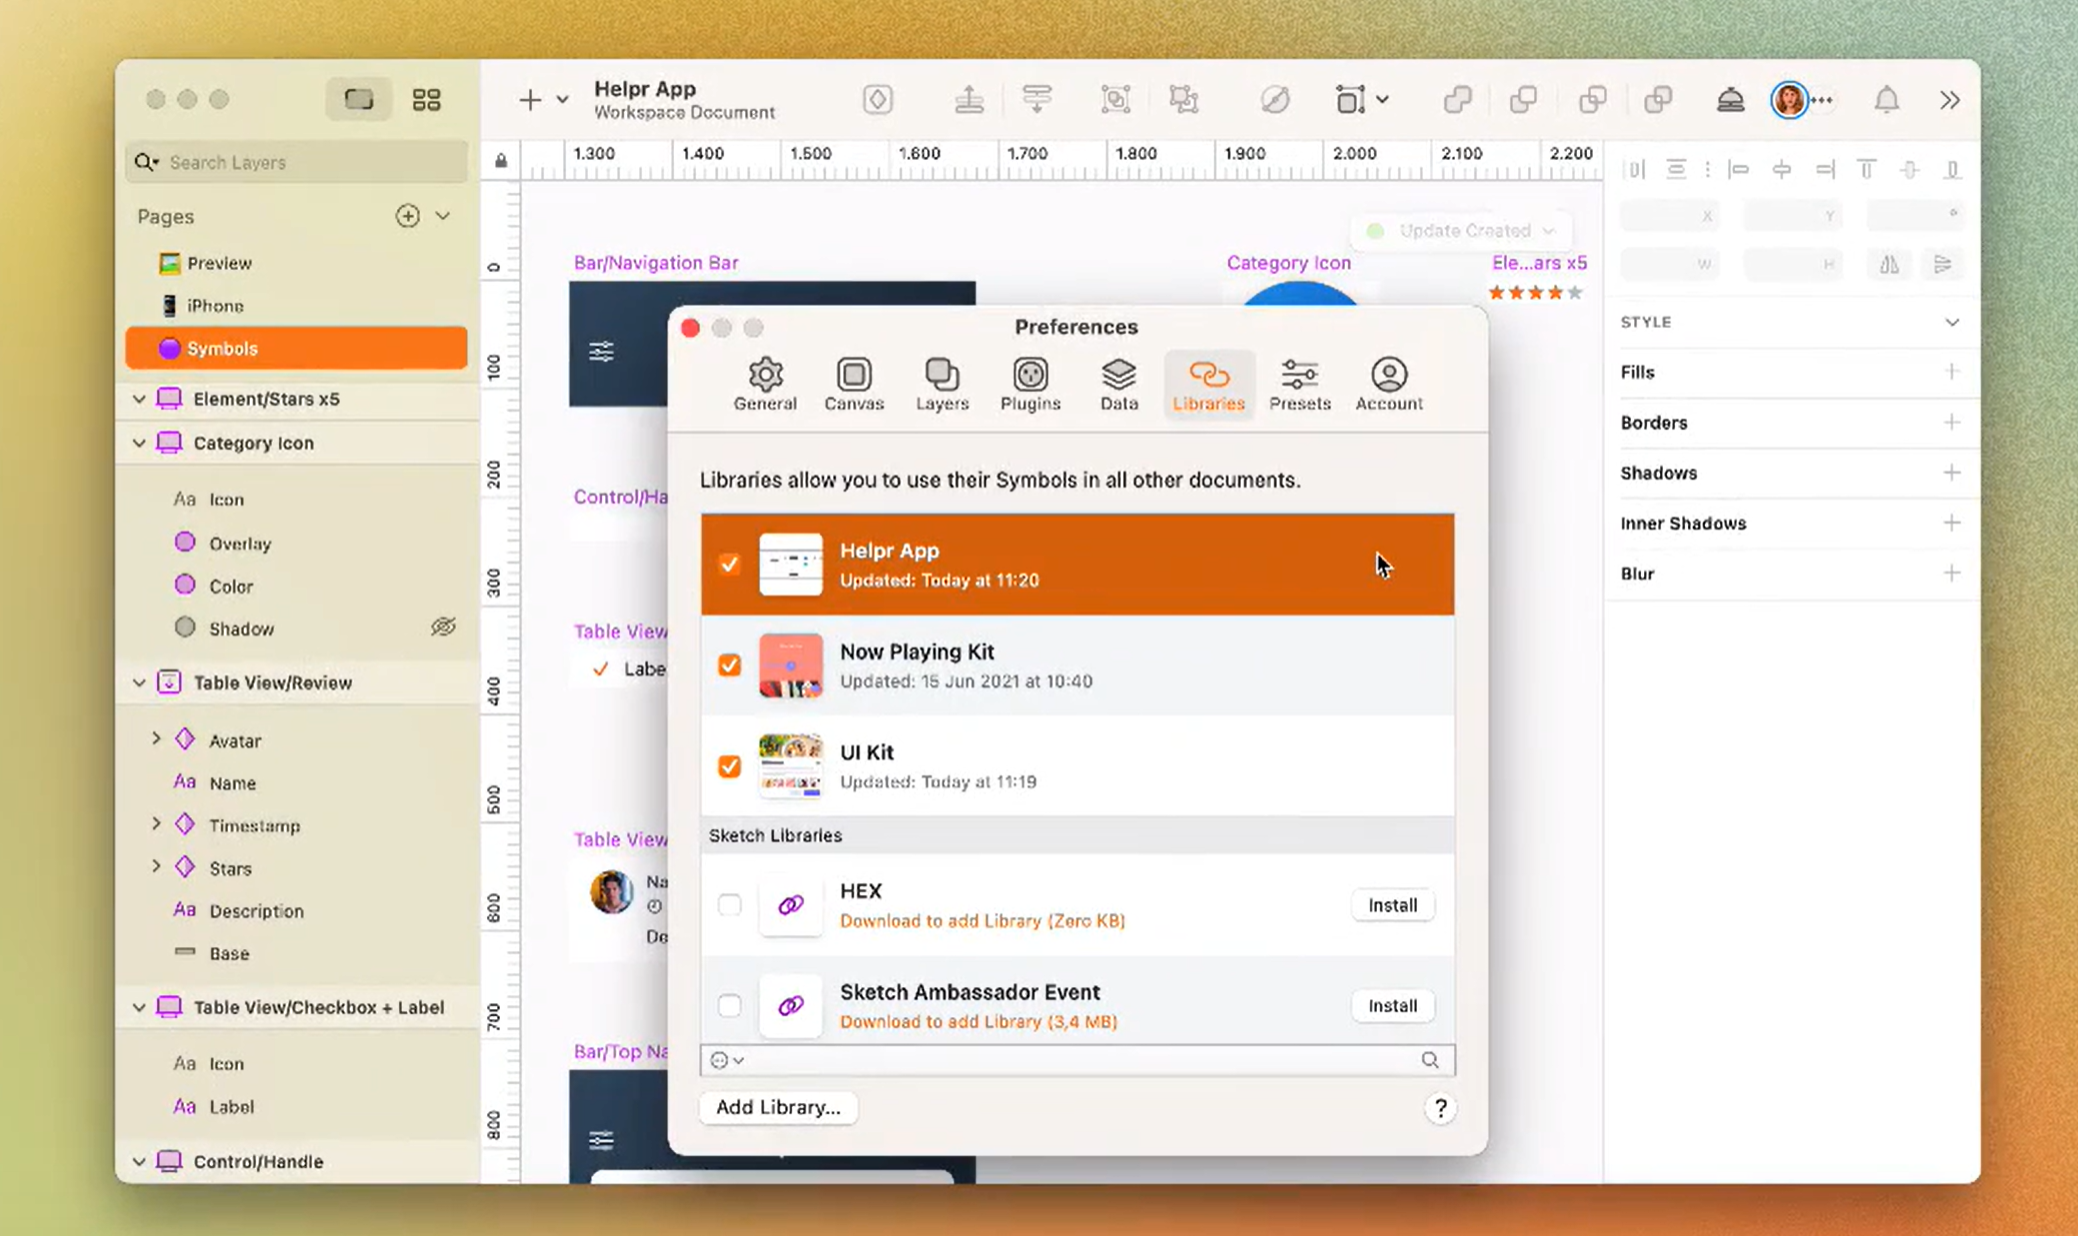
Task: Collapse Table View/Checkbox + Label group
Action: click(x=139, y=1007)
